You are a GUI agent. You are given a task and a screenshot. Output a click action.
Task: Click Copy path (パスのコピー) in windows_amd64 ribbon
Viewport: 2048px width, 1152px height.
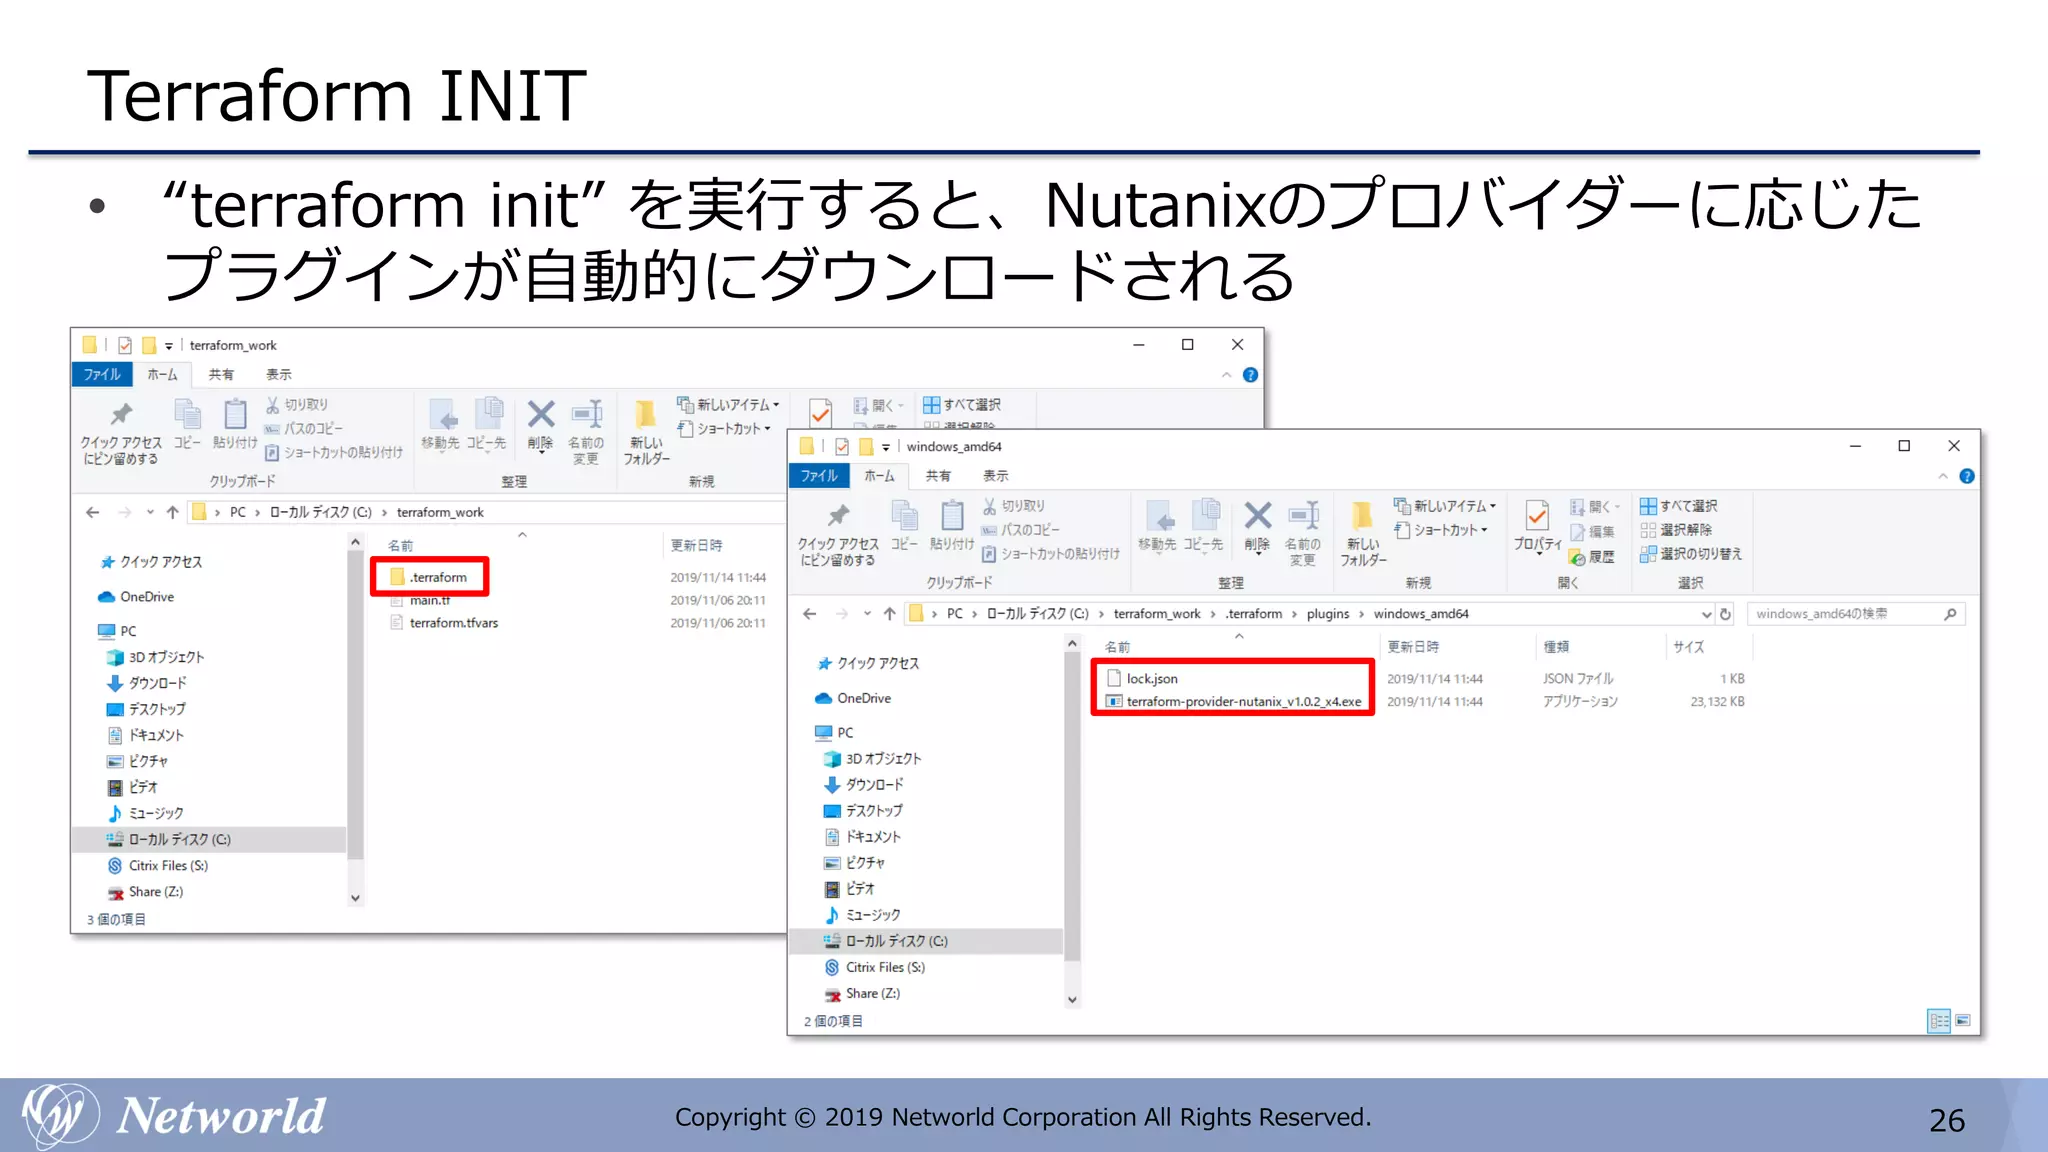(x=1021, y=530)
